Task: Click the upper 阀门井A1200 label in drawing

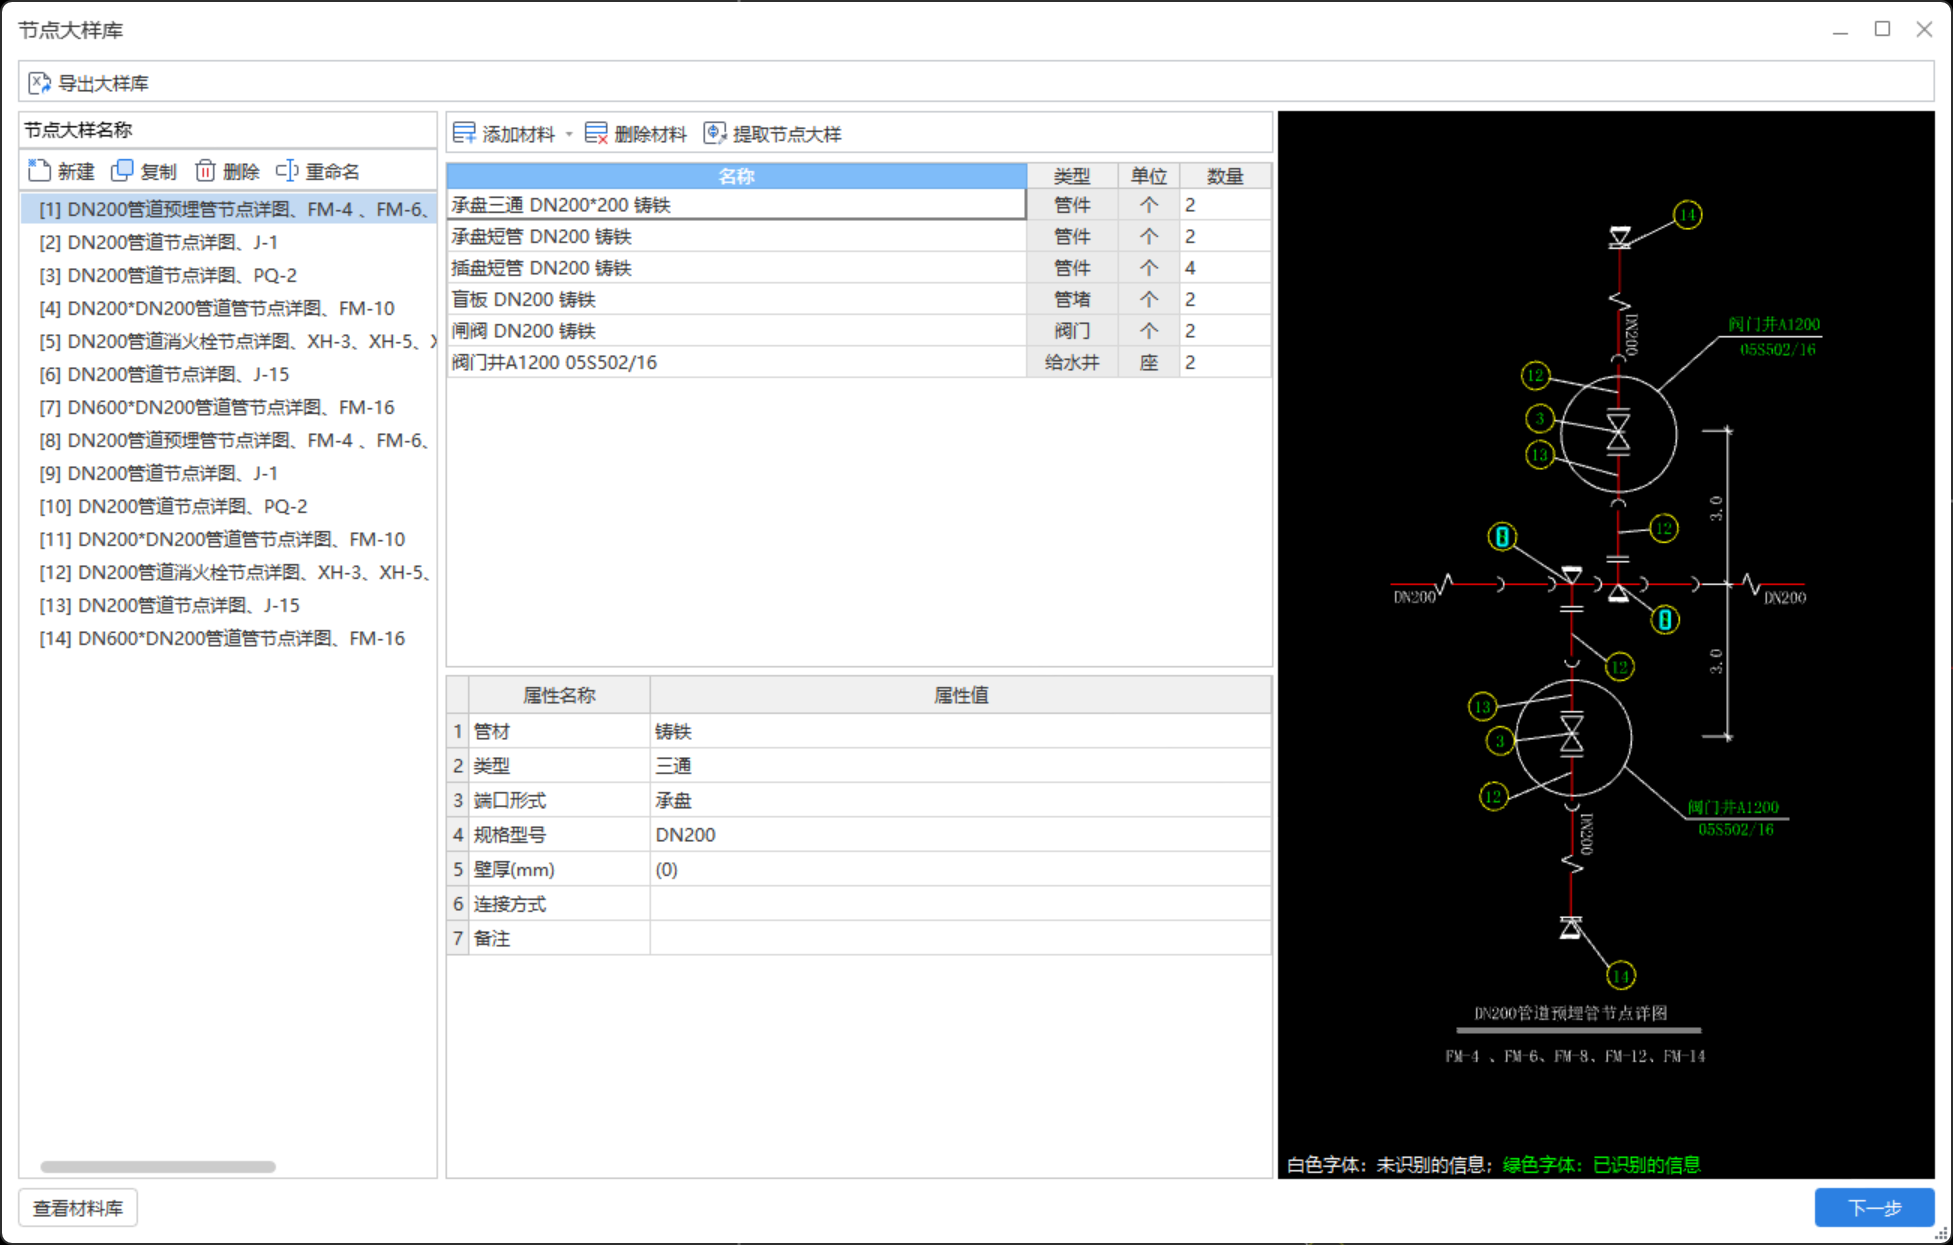Action: 1774,325
